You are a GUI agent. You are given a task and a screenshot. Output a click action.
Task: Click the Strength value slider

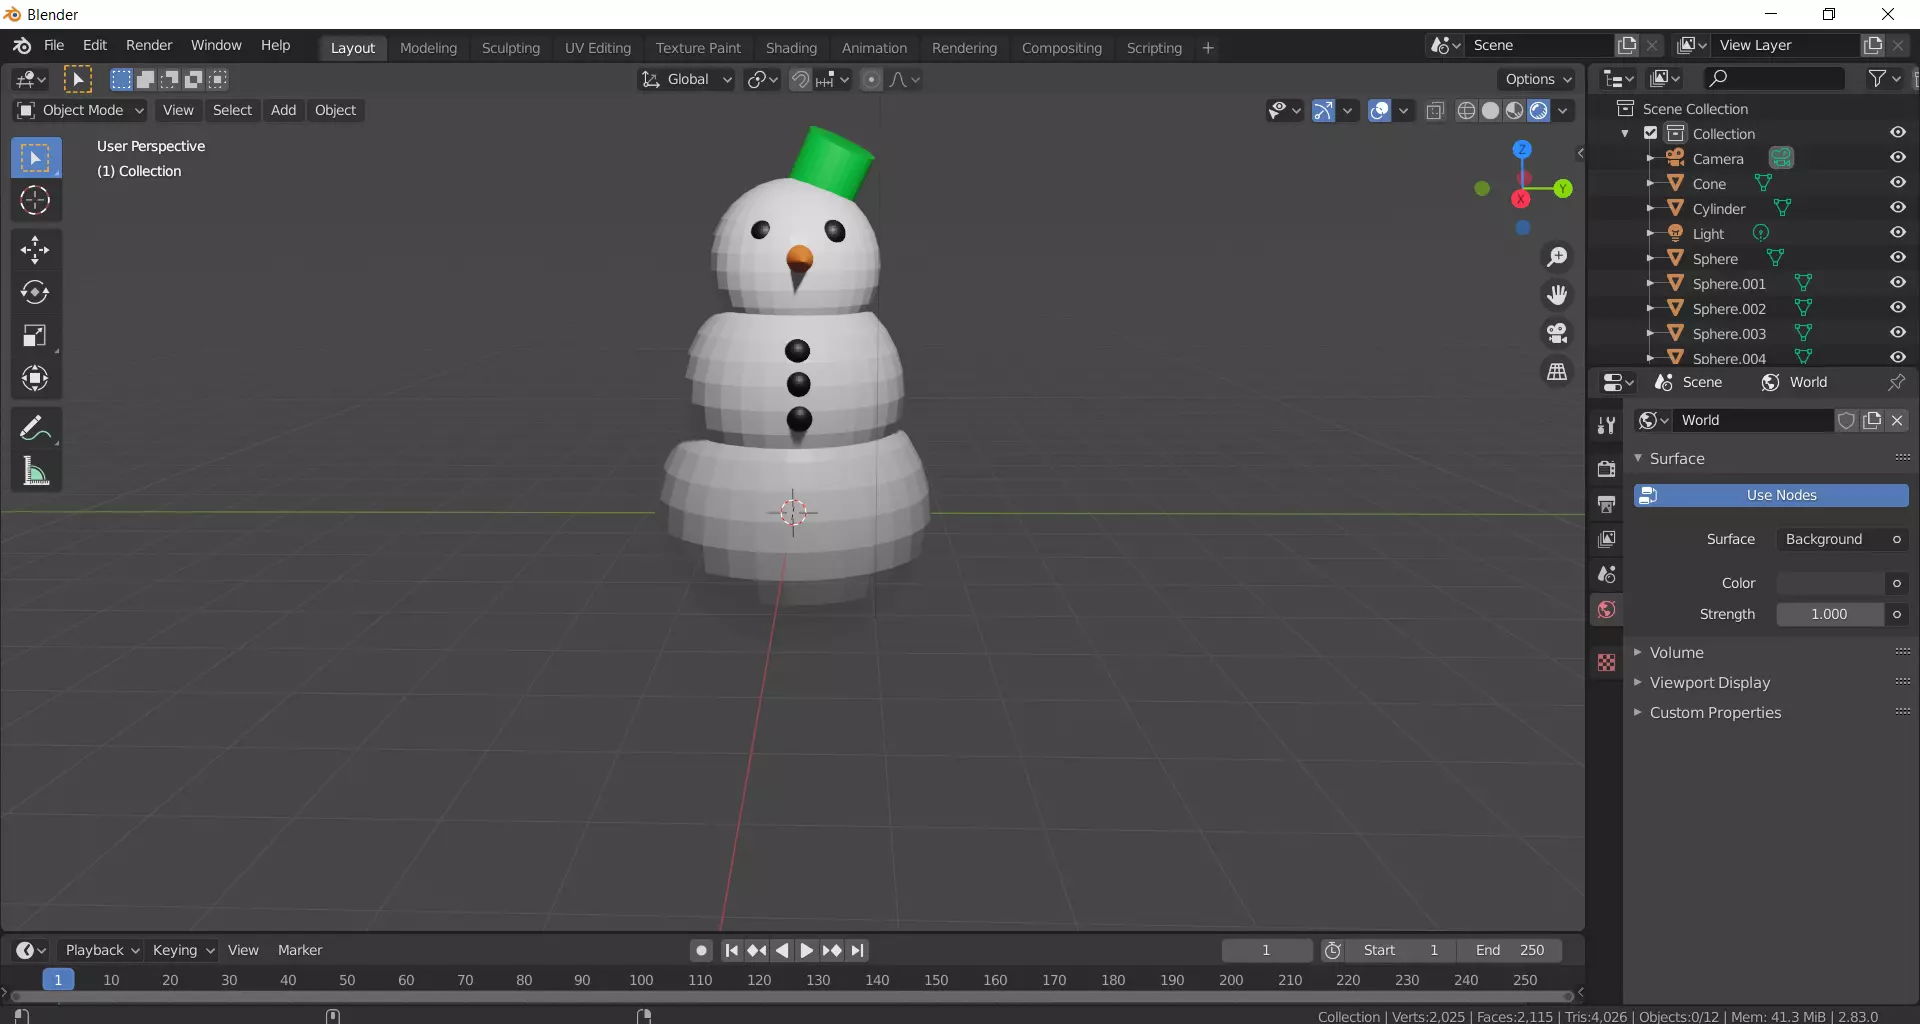1830,614
